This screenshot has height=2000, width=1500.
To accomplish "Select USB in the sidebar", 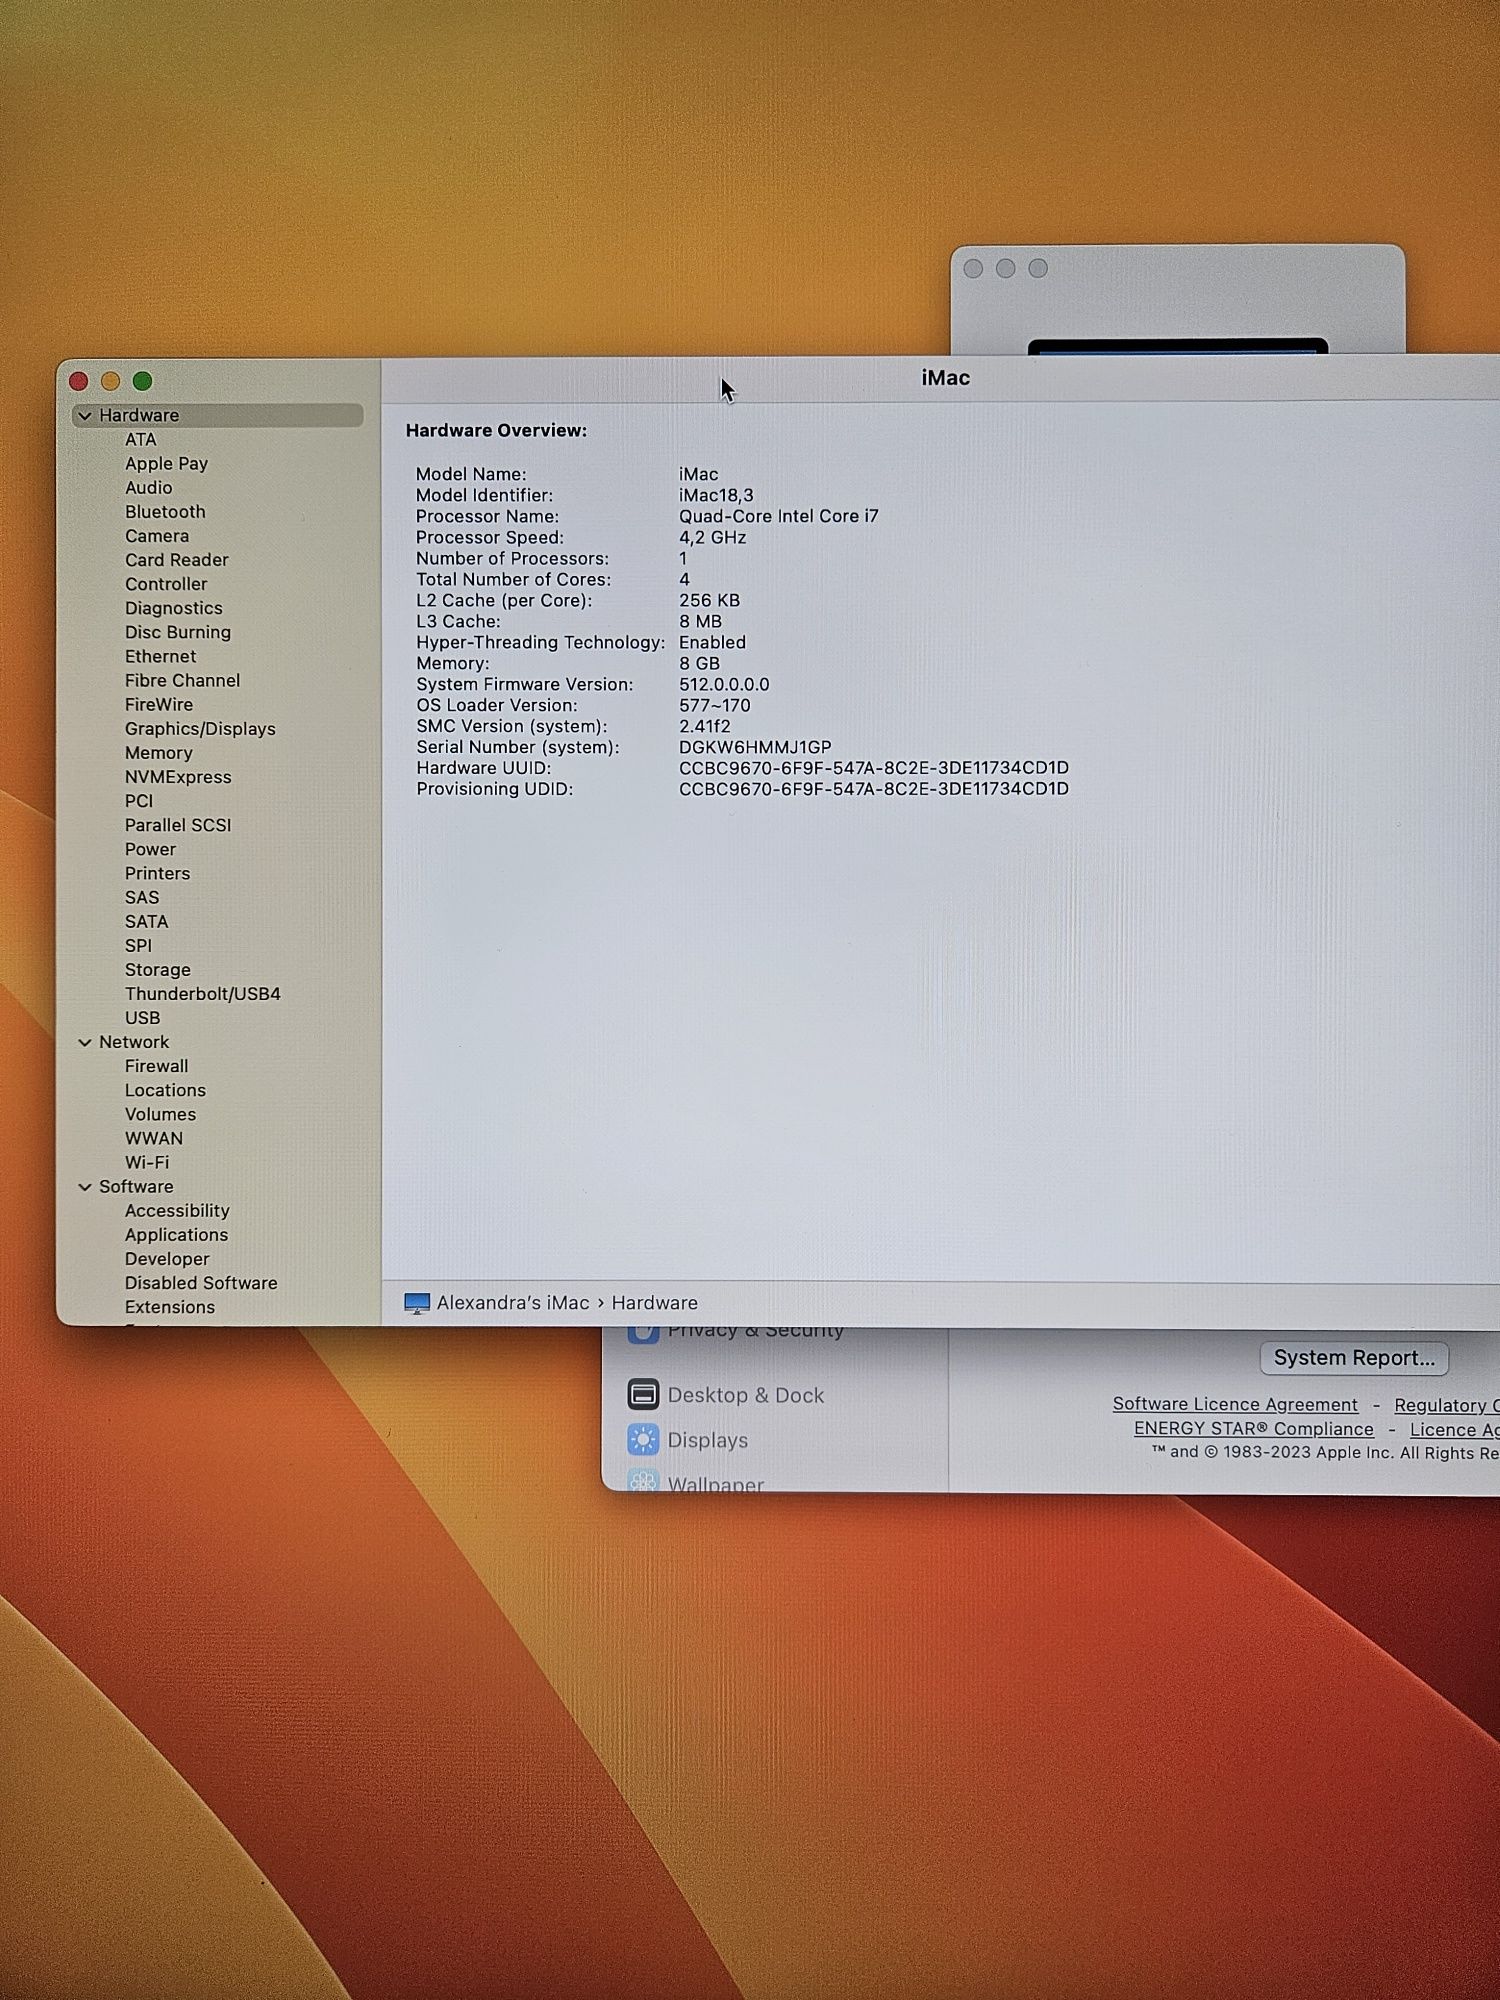I will pyautogui.click(x=142, y=1018).
